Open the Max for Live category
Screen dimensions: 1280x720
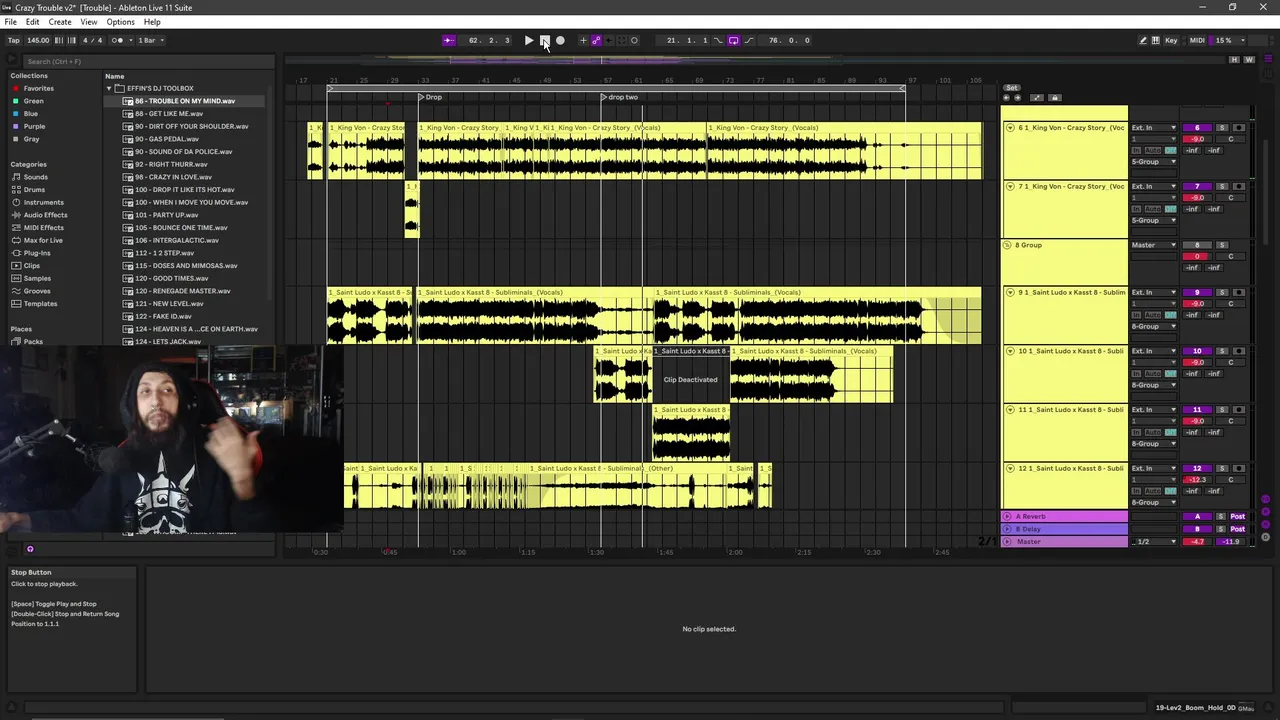pos(43,240)
